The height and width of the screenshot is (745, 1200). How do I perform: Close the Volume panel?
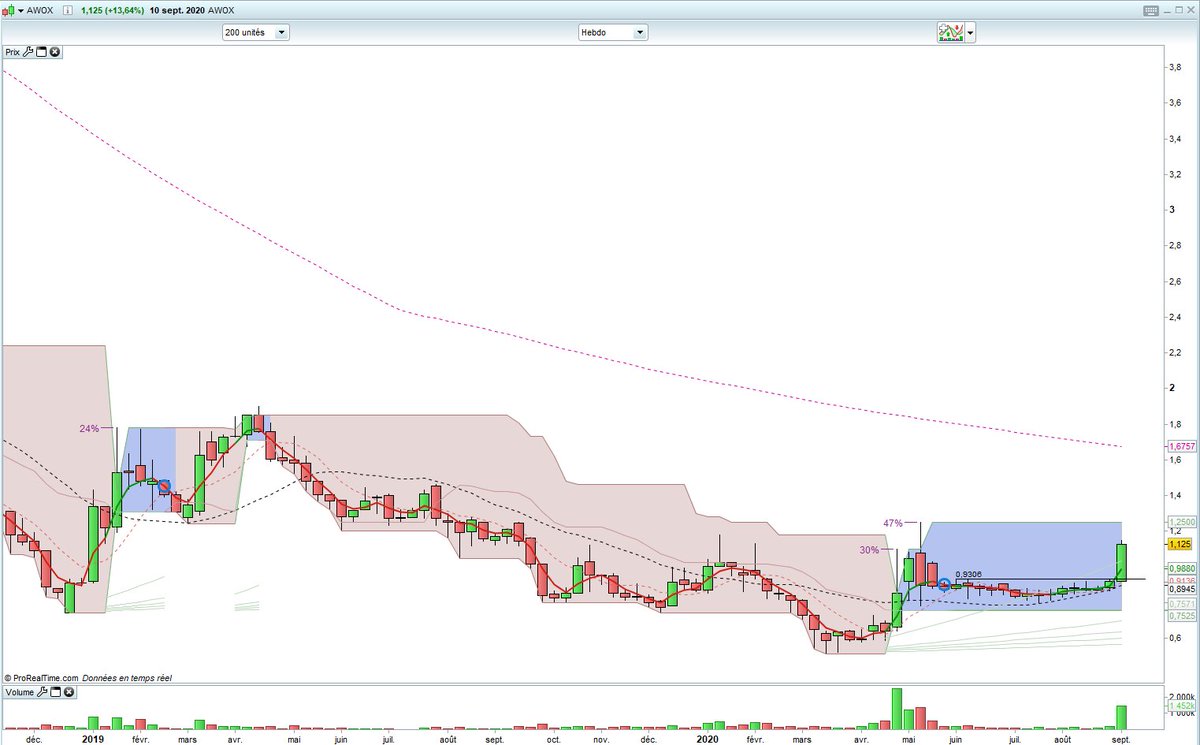click(69, 692)
